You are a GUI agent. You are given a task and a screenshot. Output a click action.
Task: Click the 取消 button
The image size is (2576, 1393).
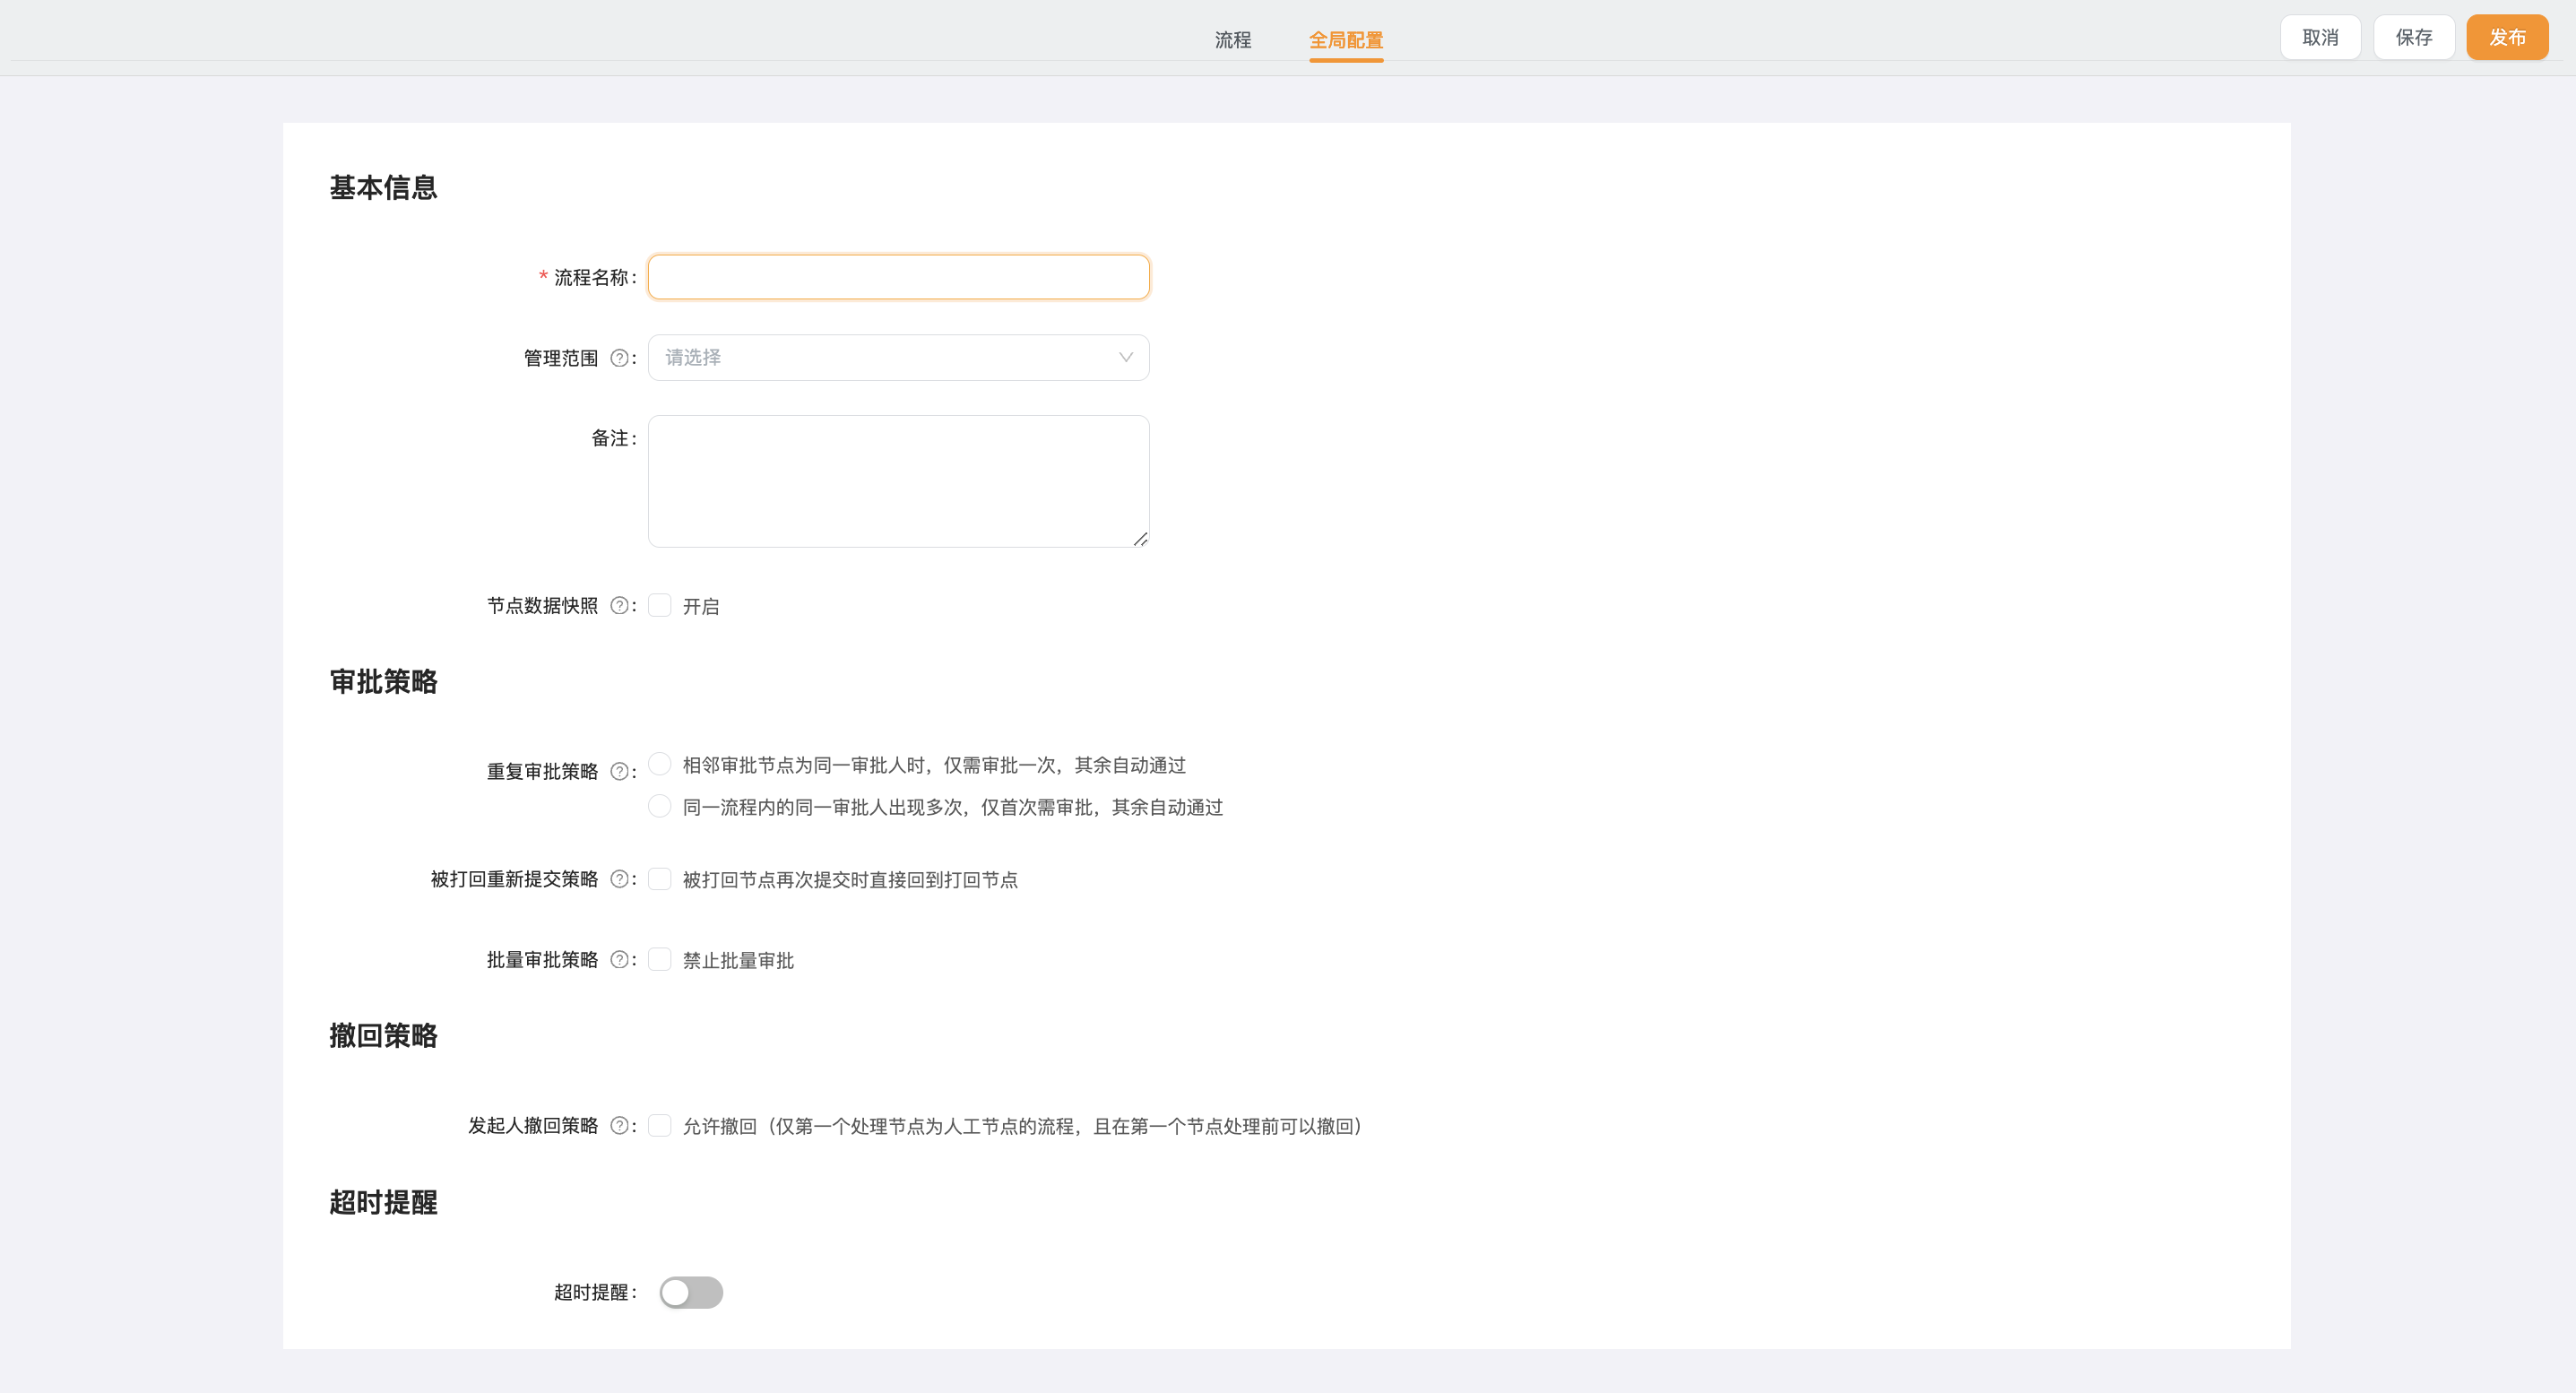click(2320, 38)
